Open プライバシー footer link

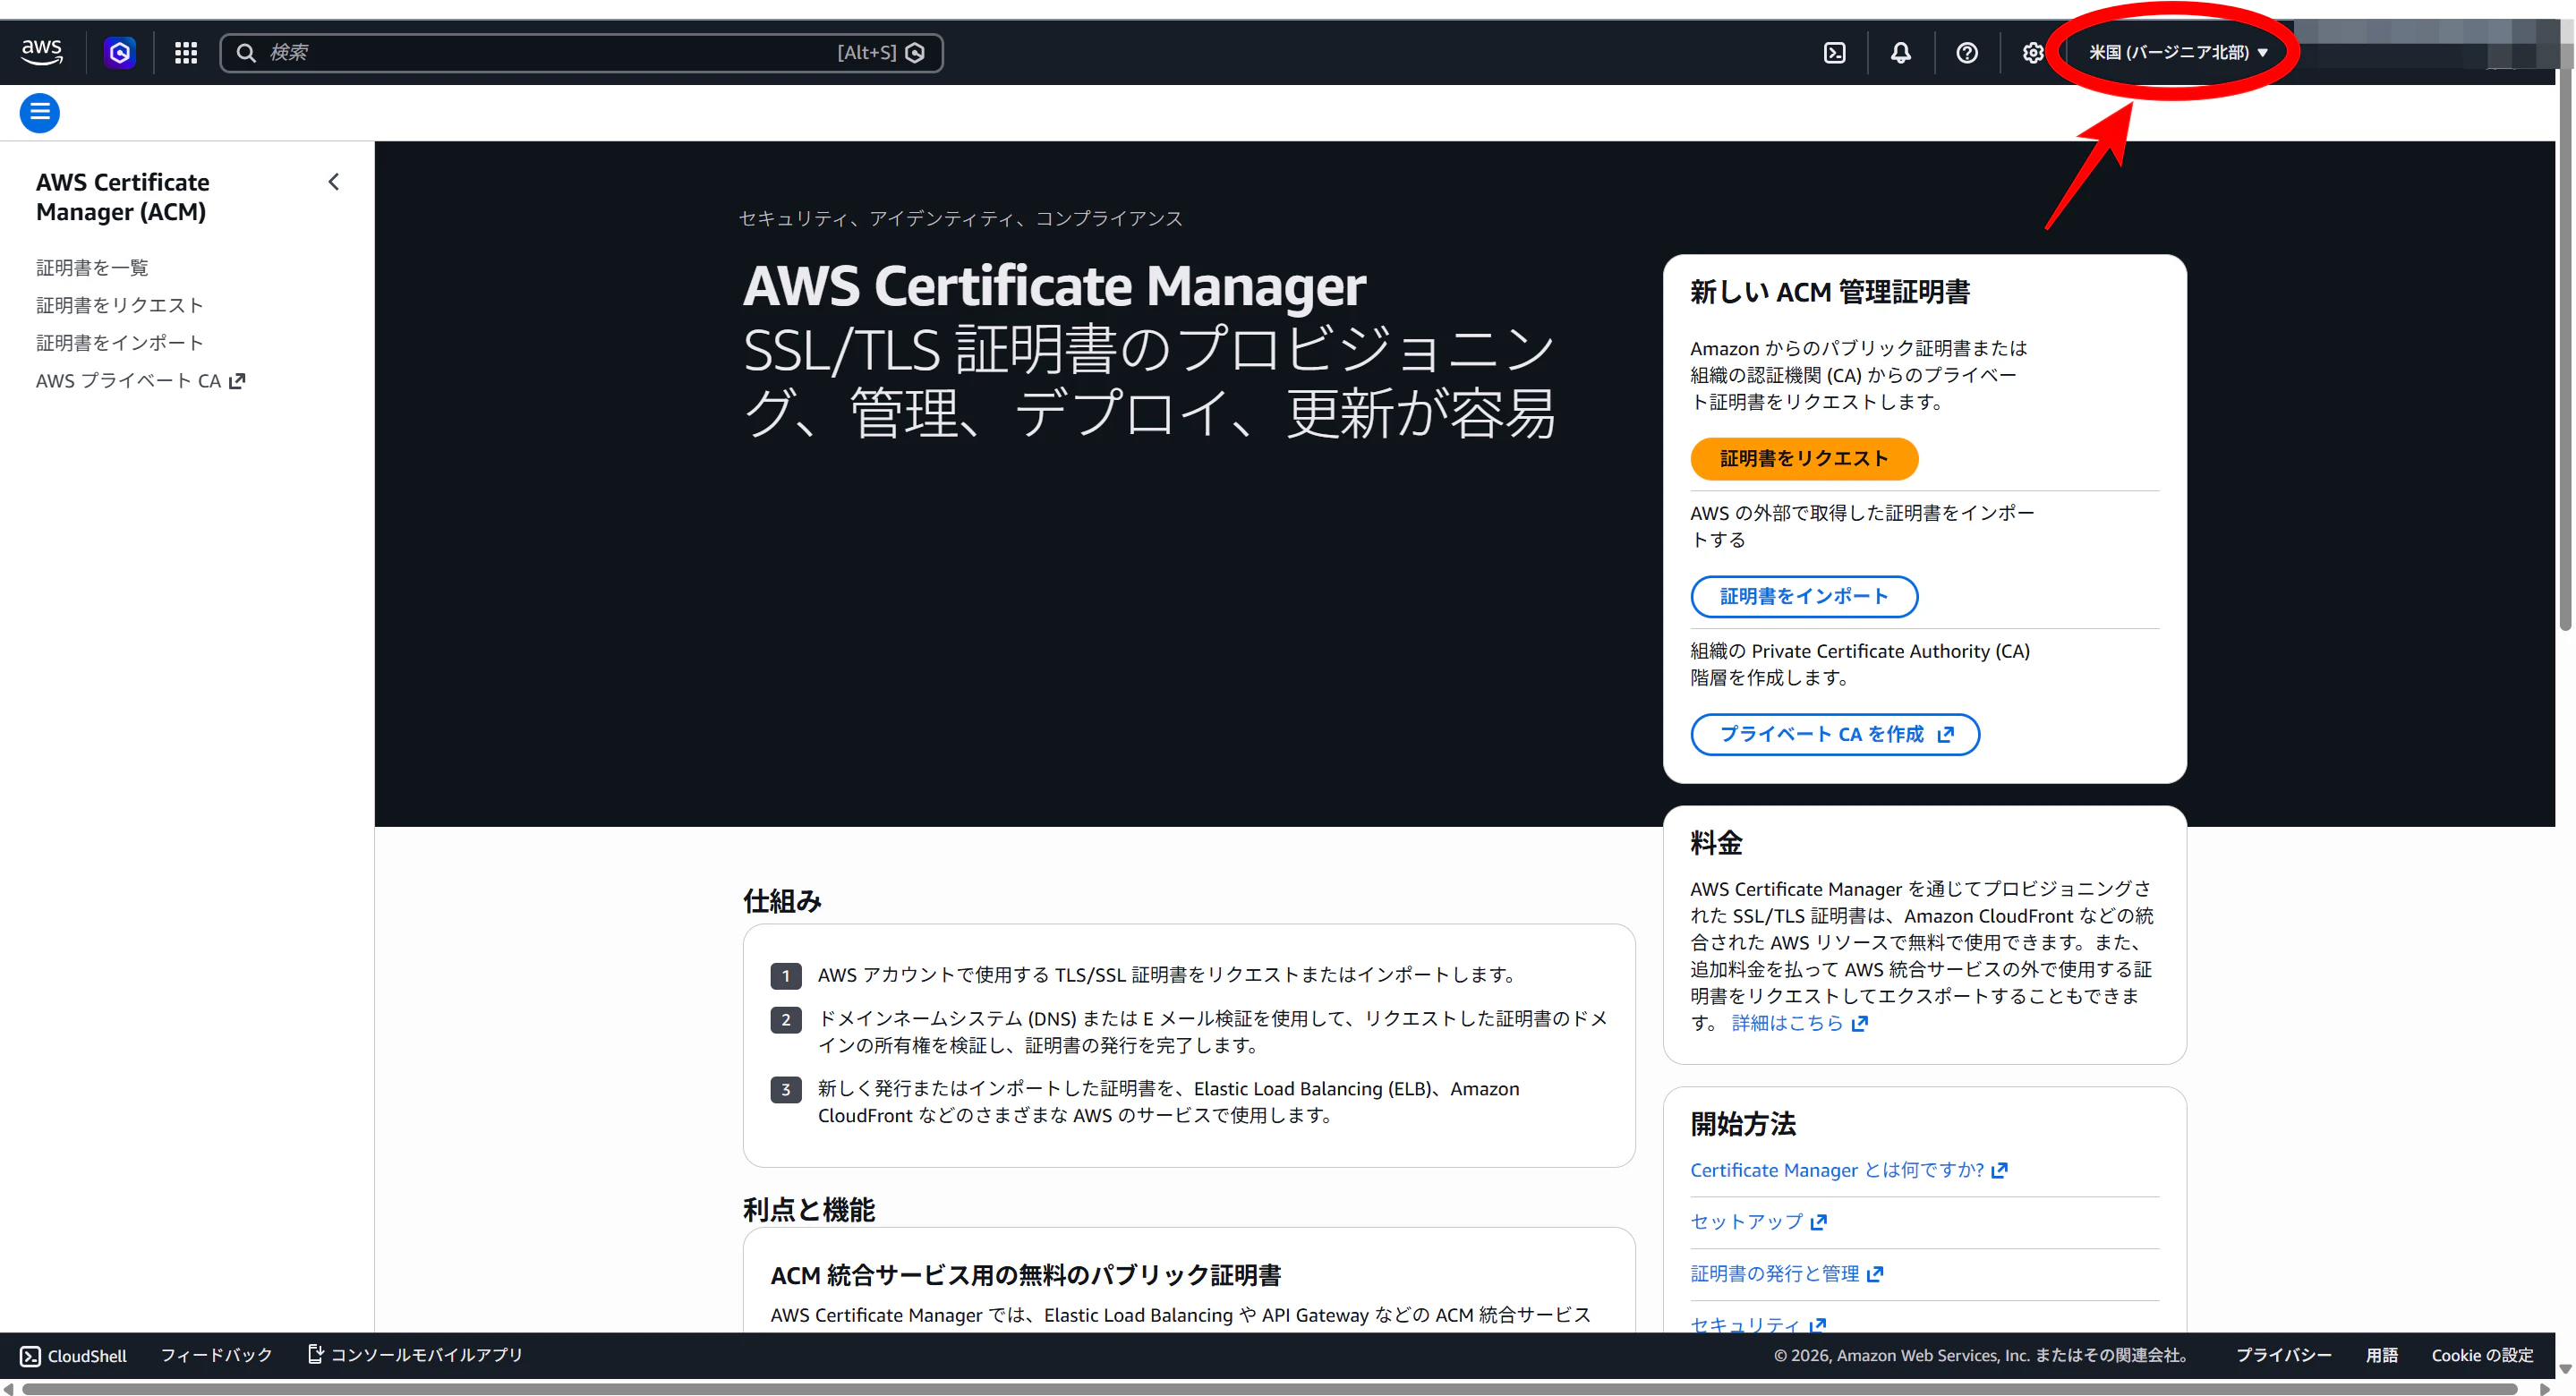[x=2283, y=1355]
